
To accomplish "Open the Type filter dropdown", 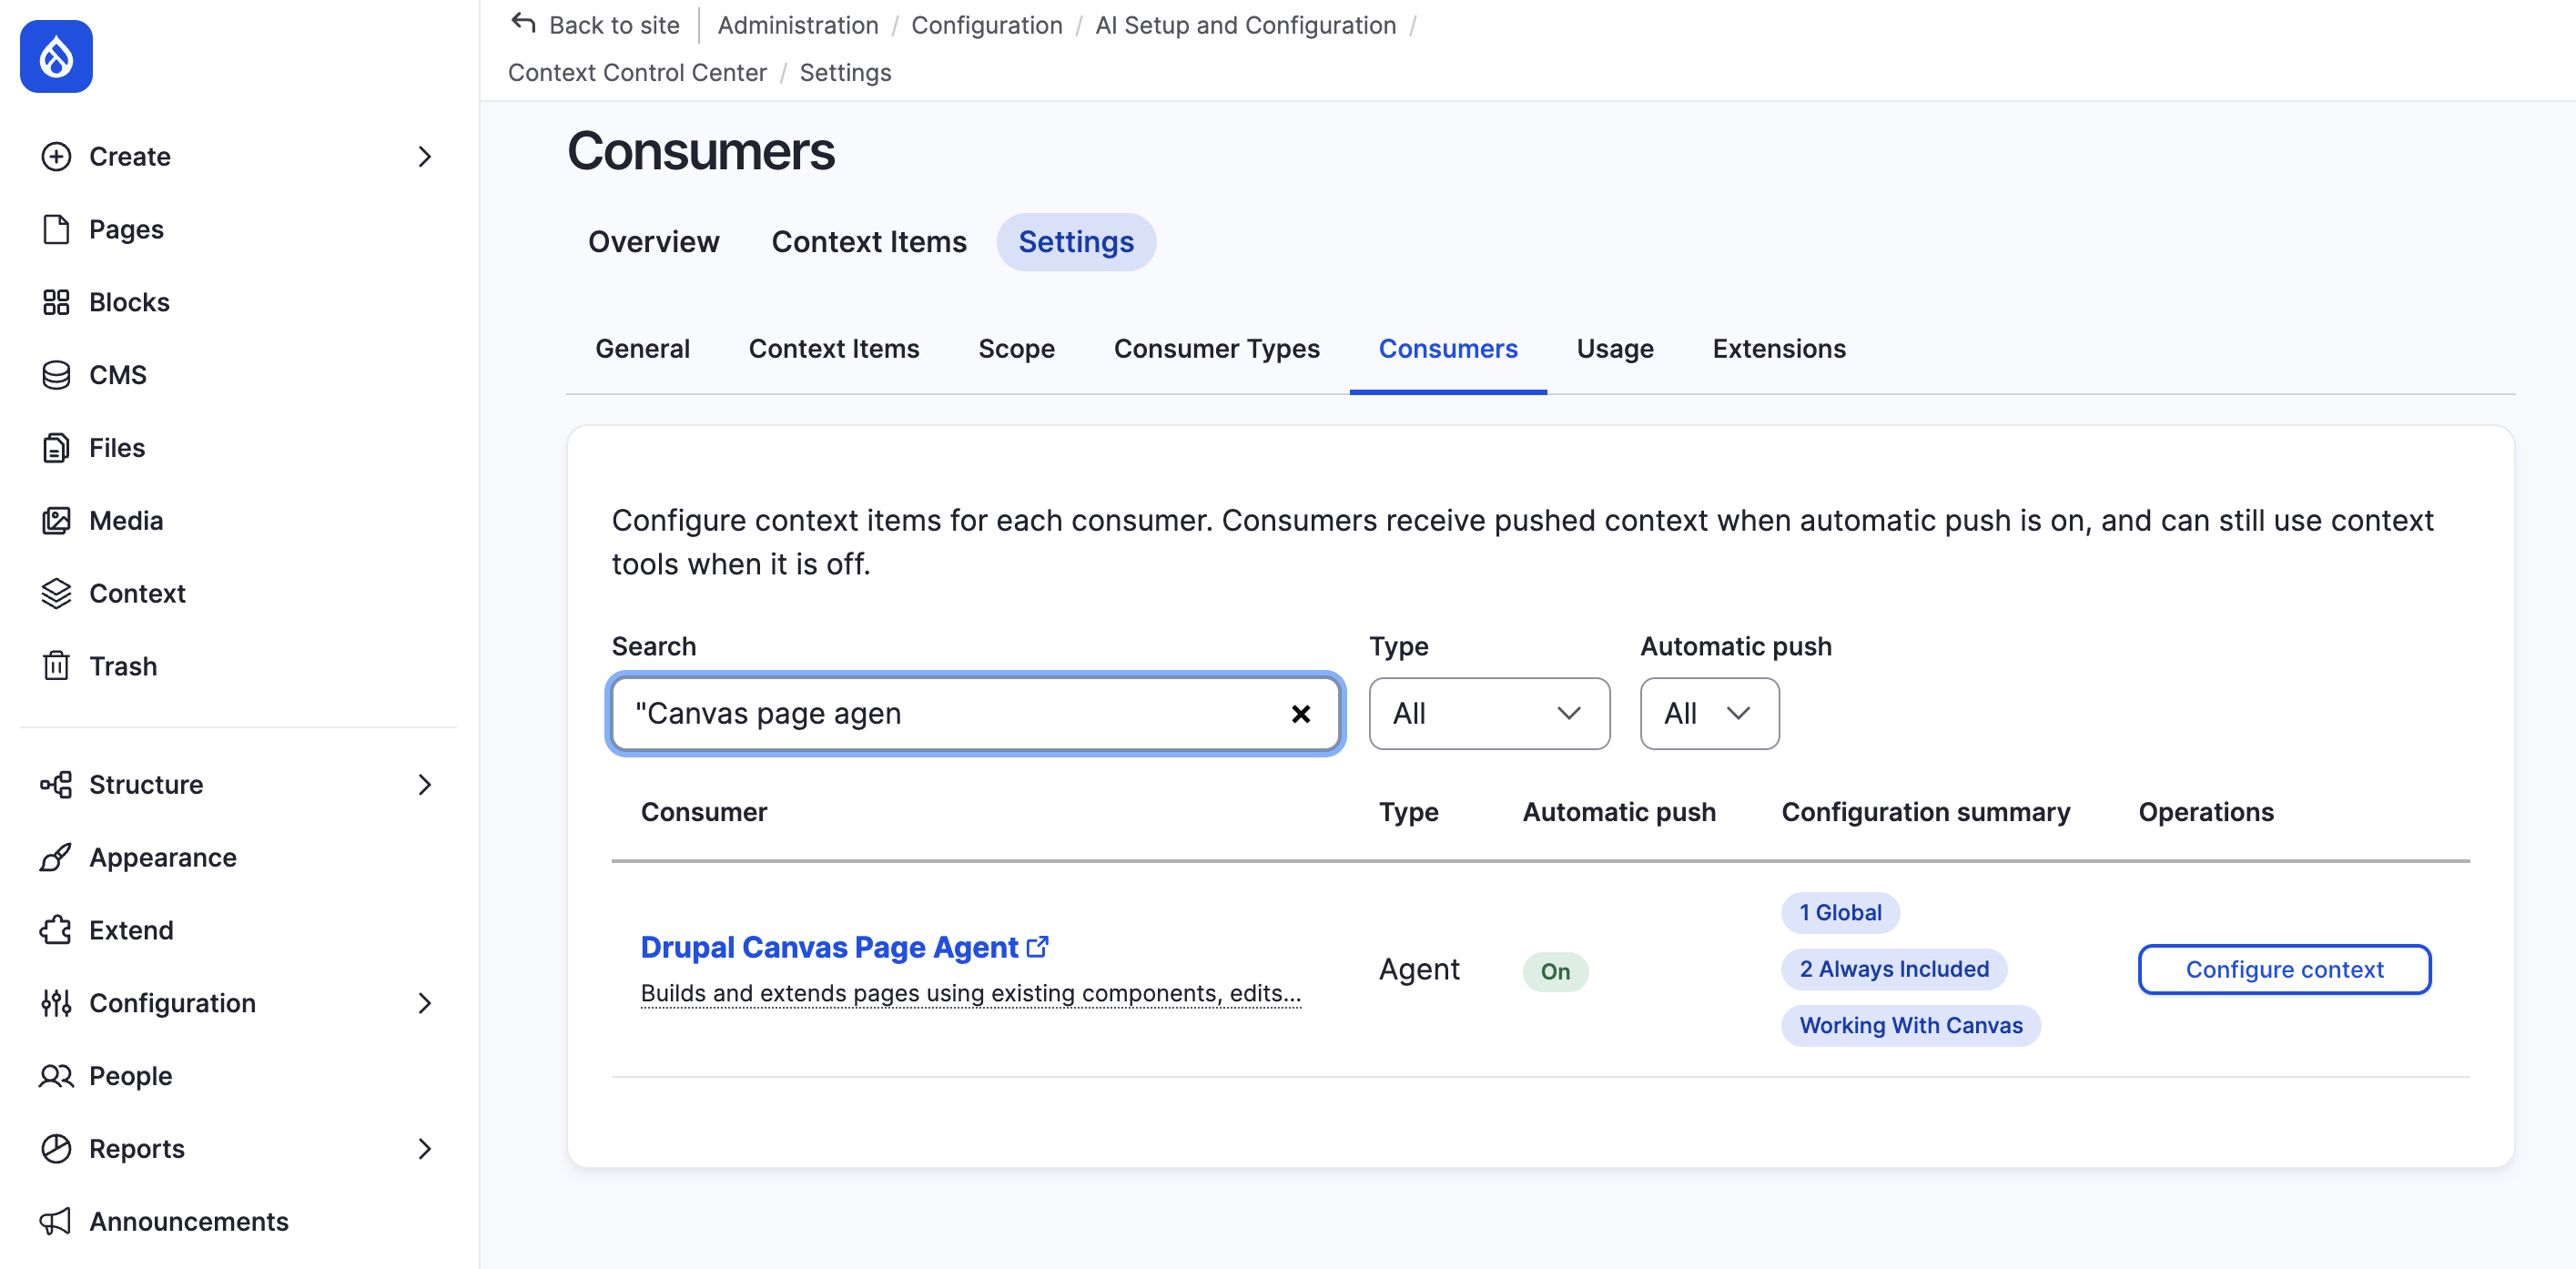I will click(x=1489, y=714).
